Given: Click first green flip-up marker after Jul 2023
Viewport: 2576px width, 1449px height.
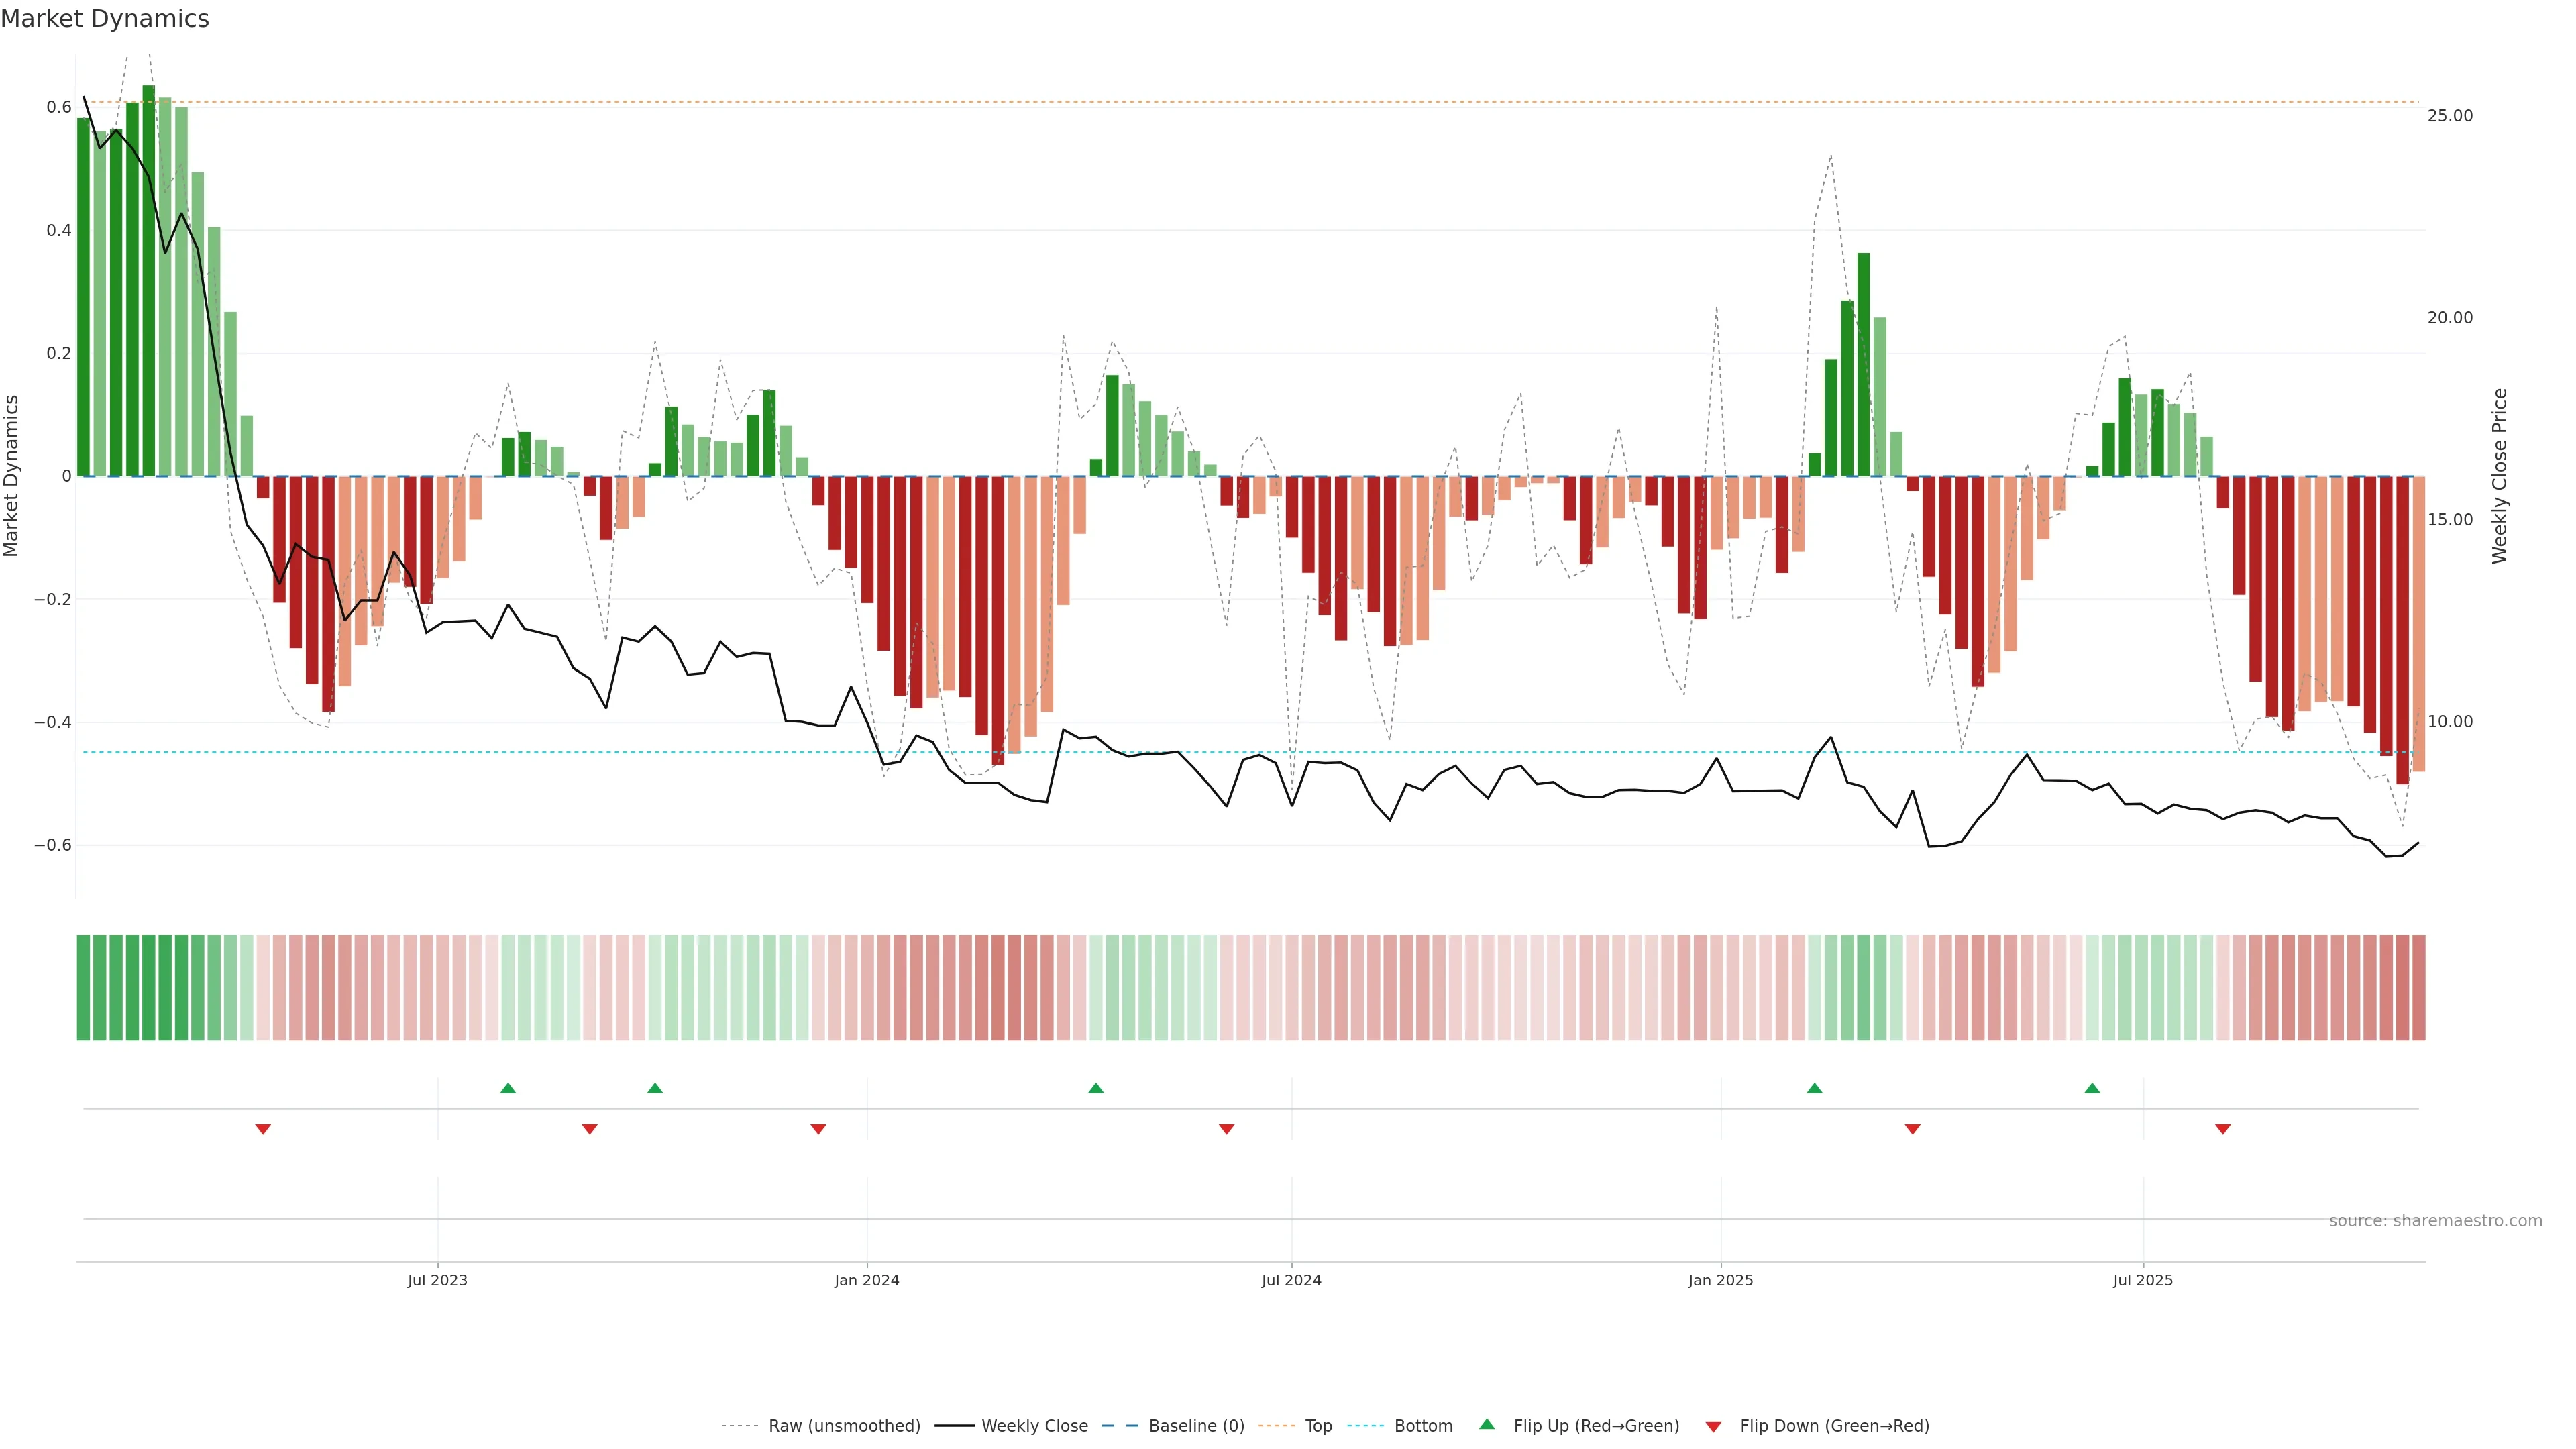Looking at the screenshot, I should point(508,1088).
